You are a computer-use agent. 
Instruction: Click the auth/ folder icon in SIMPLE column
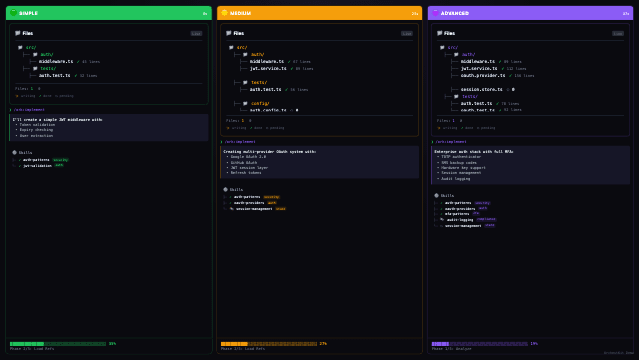point(35,54)
